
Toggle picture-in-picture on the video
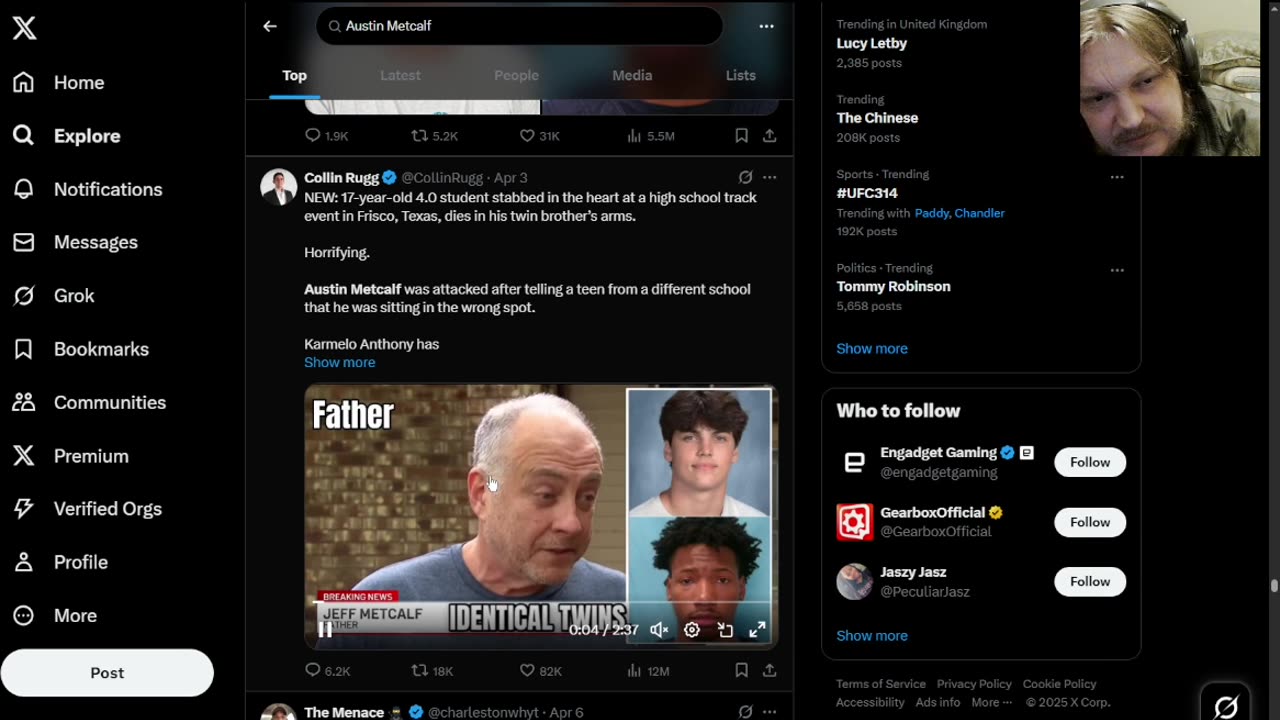tap(725, 629)
